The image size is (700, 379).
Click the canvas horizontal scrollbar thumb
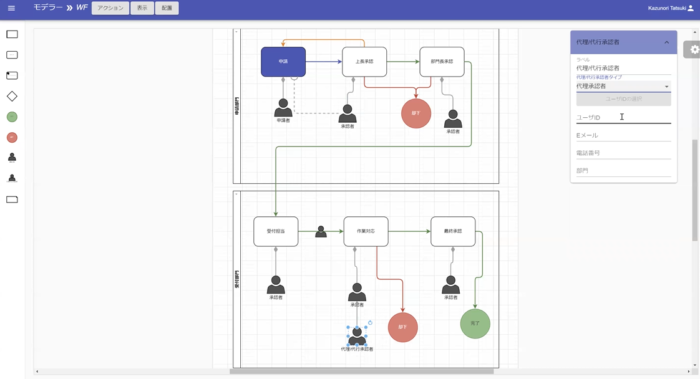(x=362, y=371)
